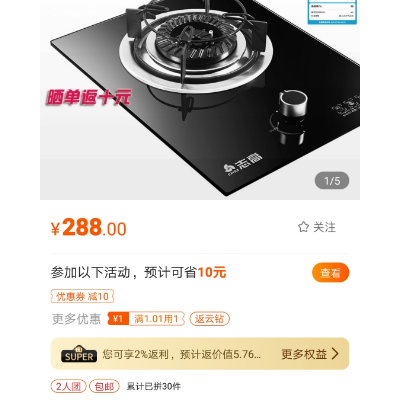Tap the 晒单返十元 promotional overlay text
This screenshot has width=400, height=400.
[x=88, y=97]
